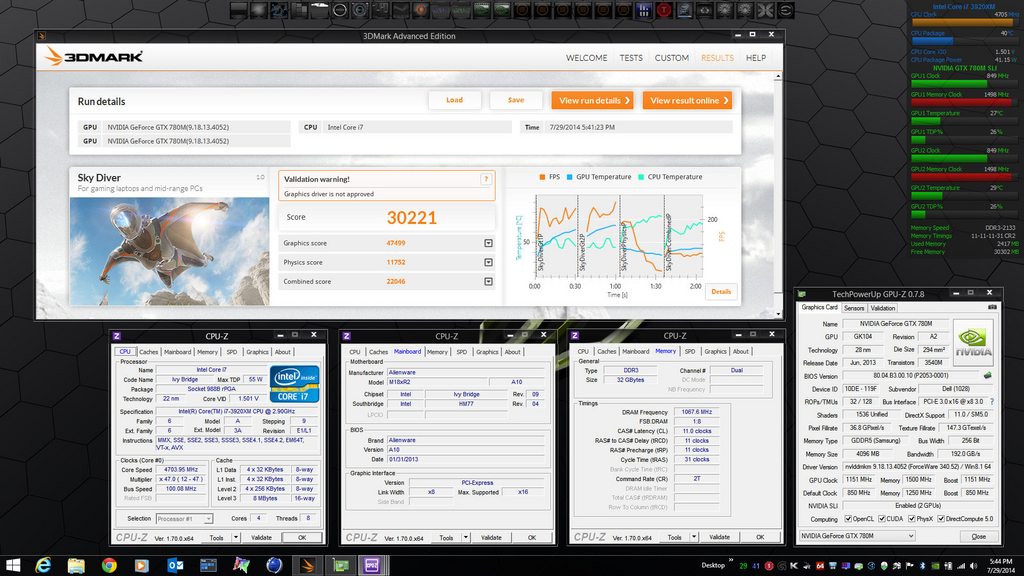Click the Details button under the chart
The image size is (1024, 576).
point(721,291)
